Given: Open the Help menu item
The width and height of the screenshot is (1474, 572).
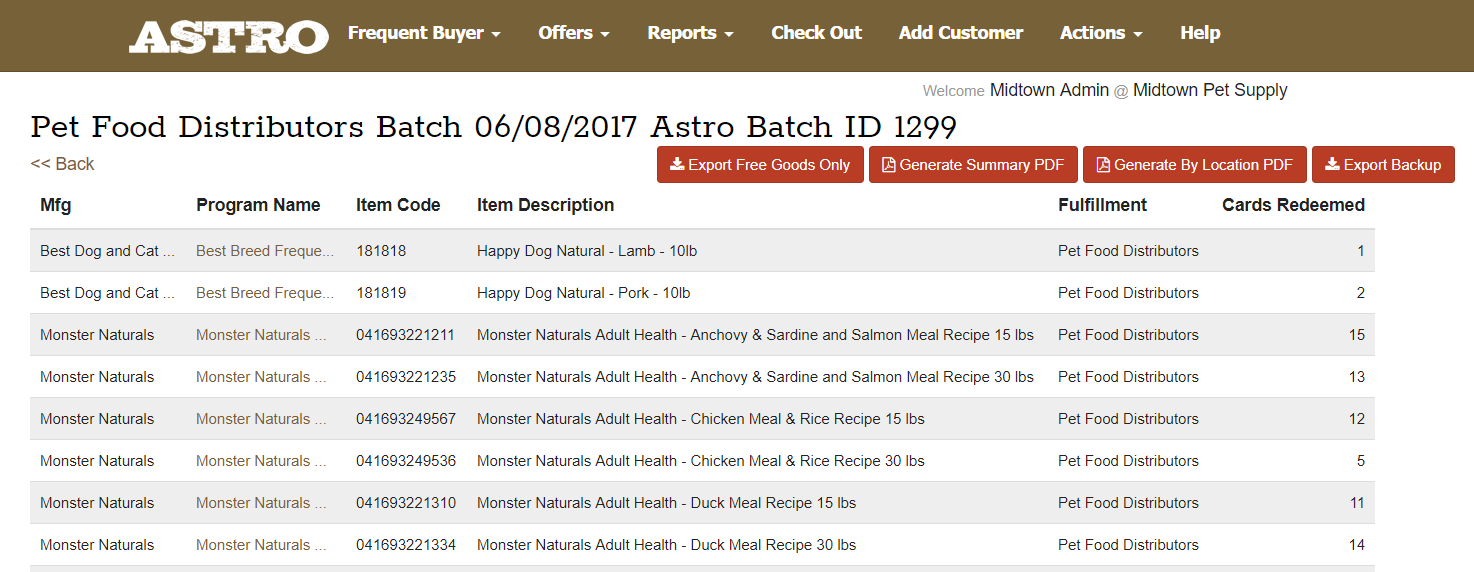Looking at the screenshot, I should [1200, 33].
